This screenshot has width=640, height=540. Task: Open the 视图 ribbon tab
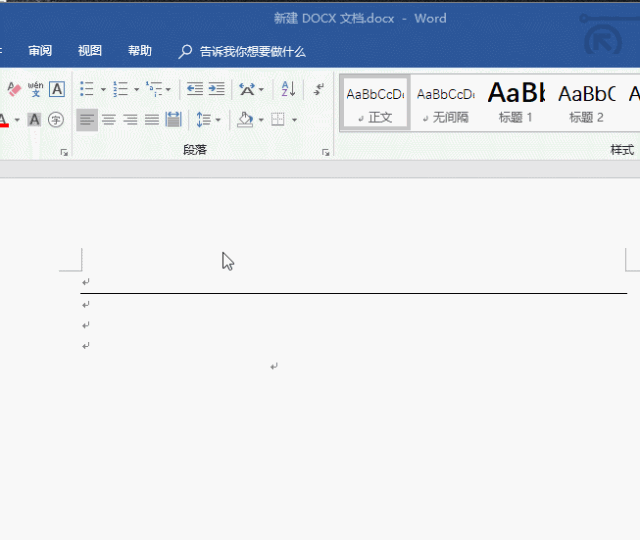tap(90, 51)
